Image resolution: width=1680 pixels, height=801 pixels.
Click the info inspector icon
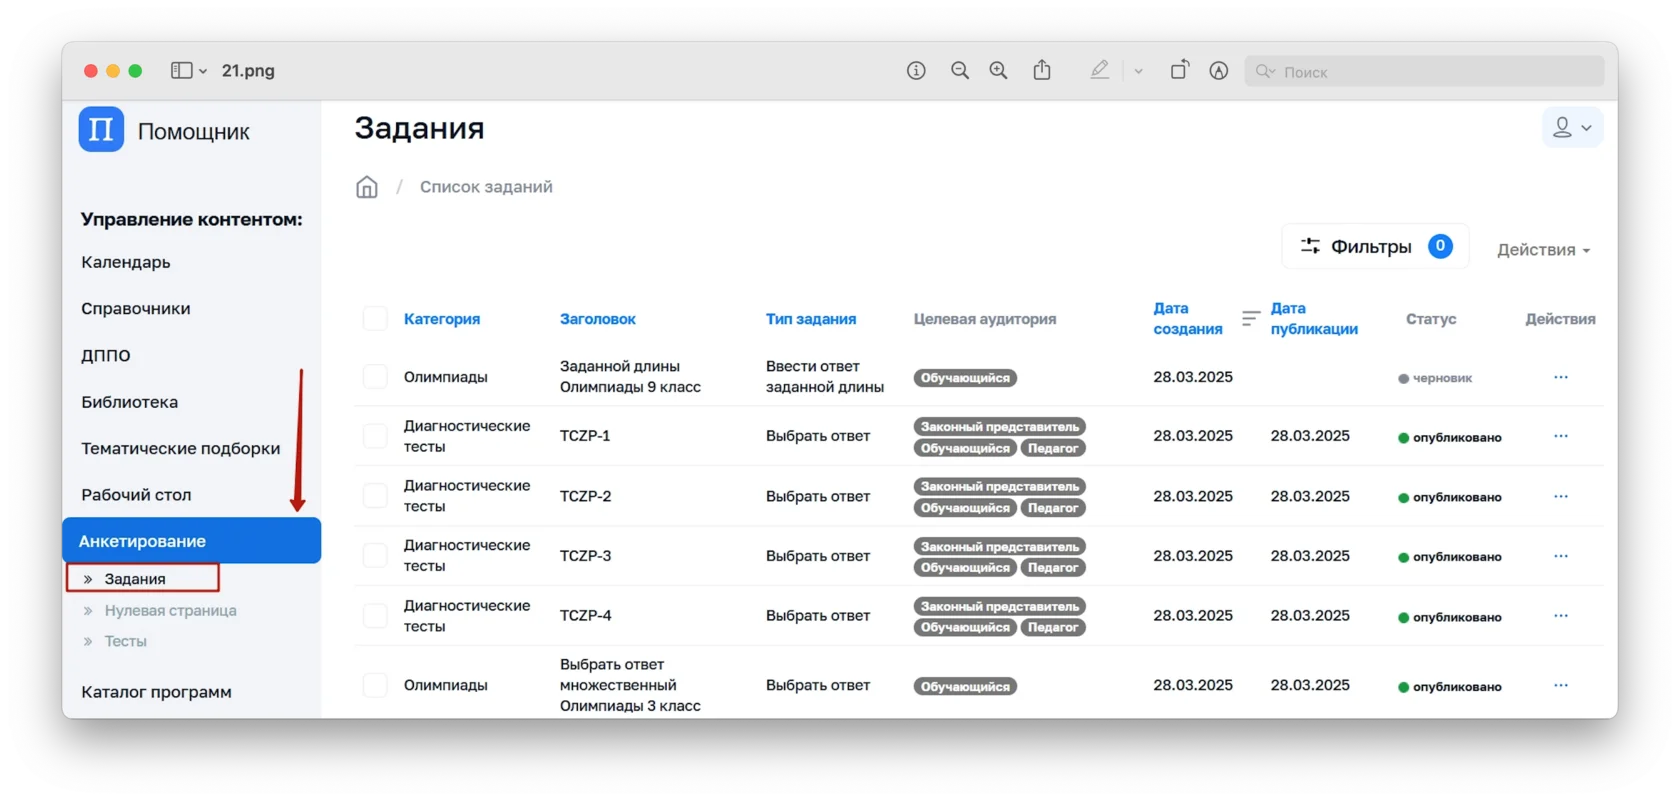(916, 71)
